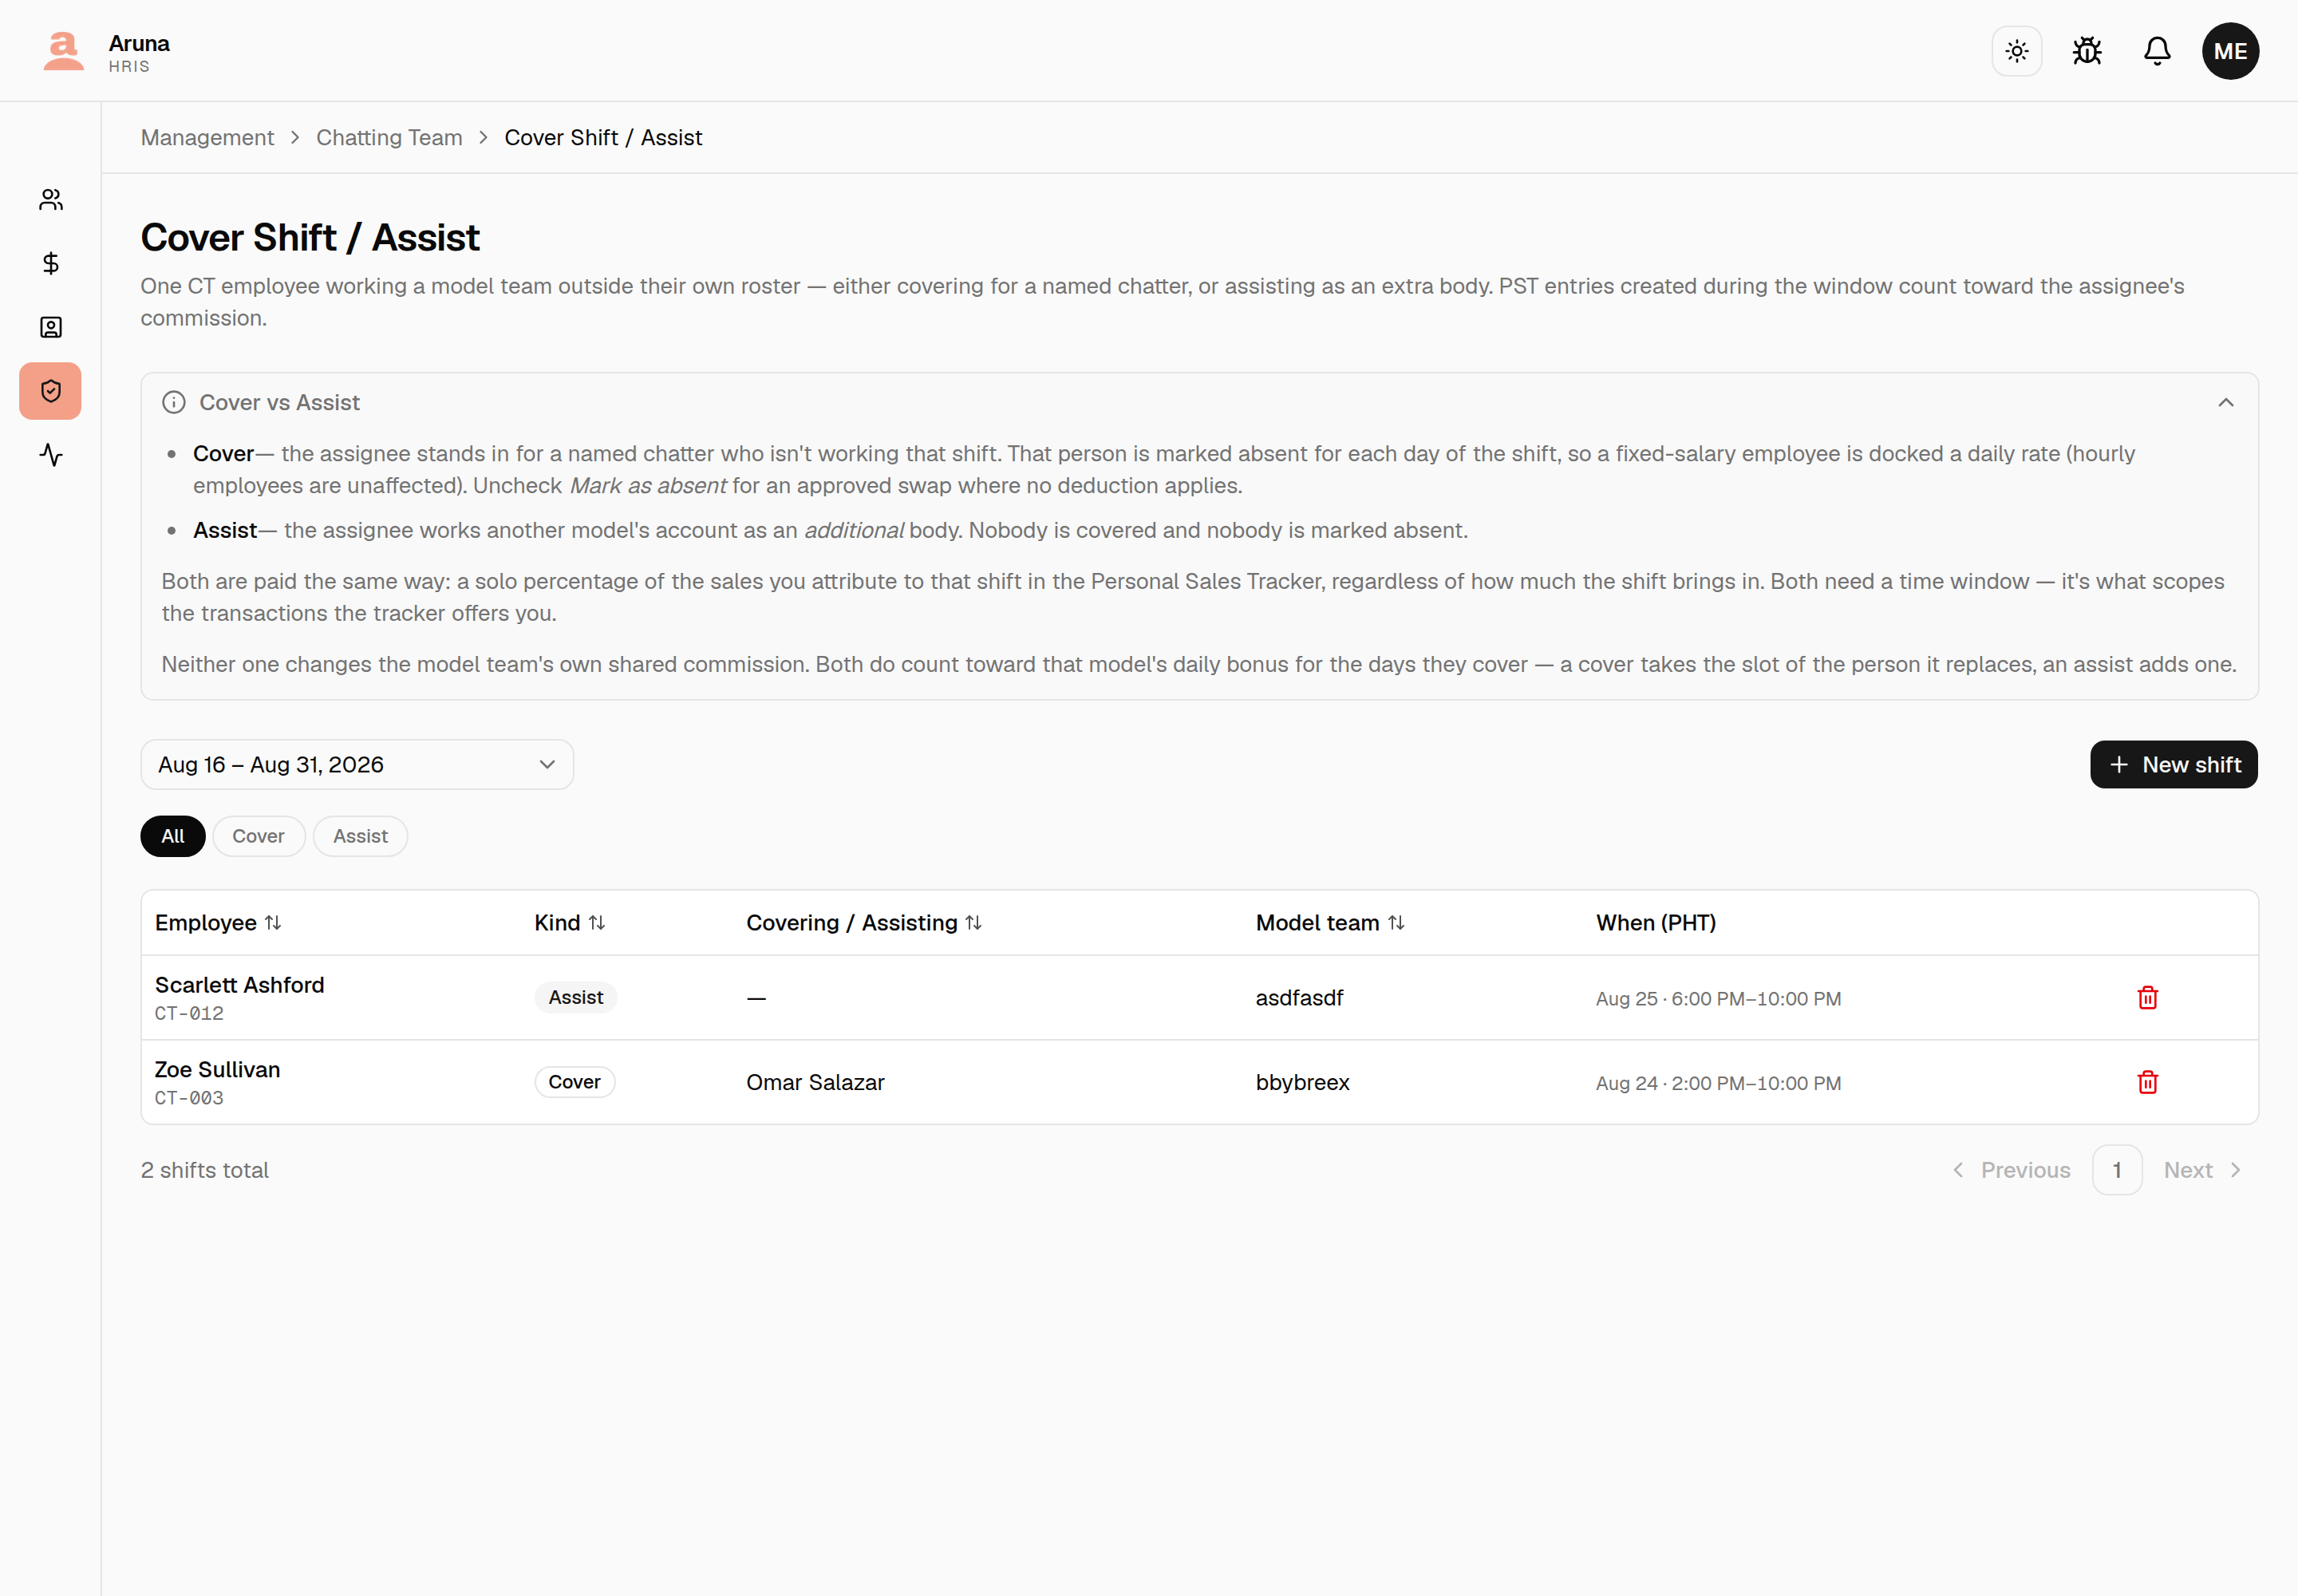Viewport: 2298px width, 1596px height.
Task: Click the When (PHT) column header
Action: 1655,923
